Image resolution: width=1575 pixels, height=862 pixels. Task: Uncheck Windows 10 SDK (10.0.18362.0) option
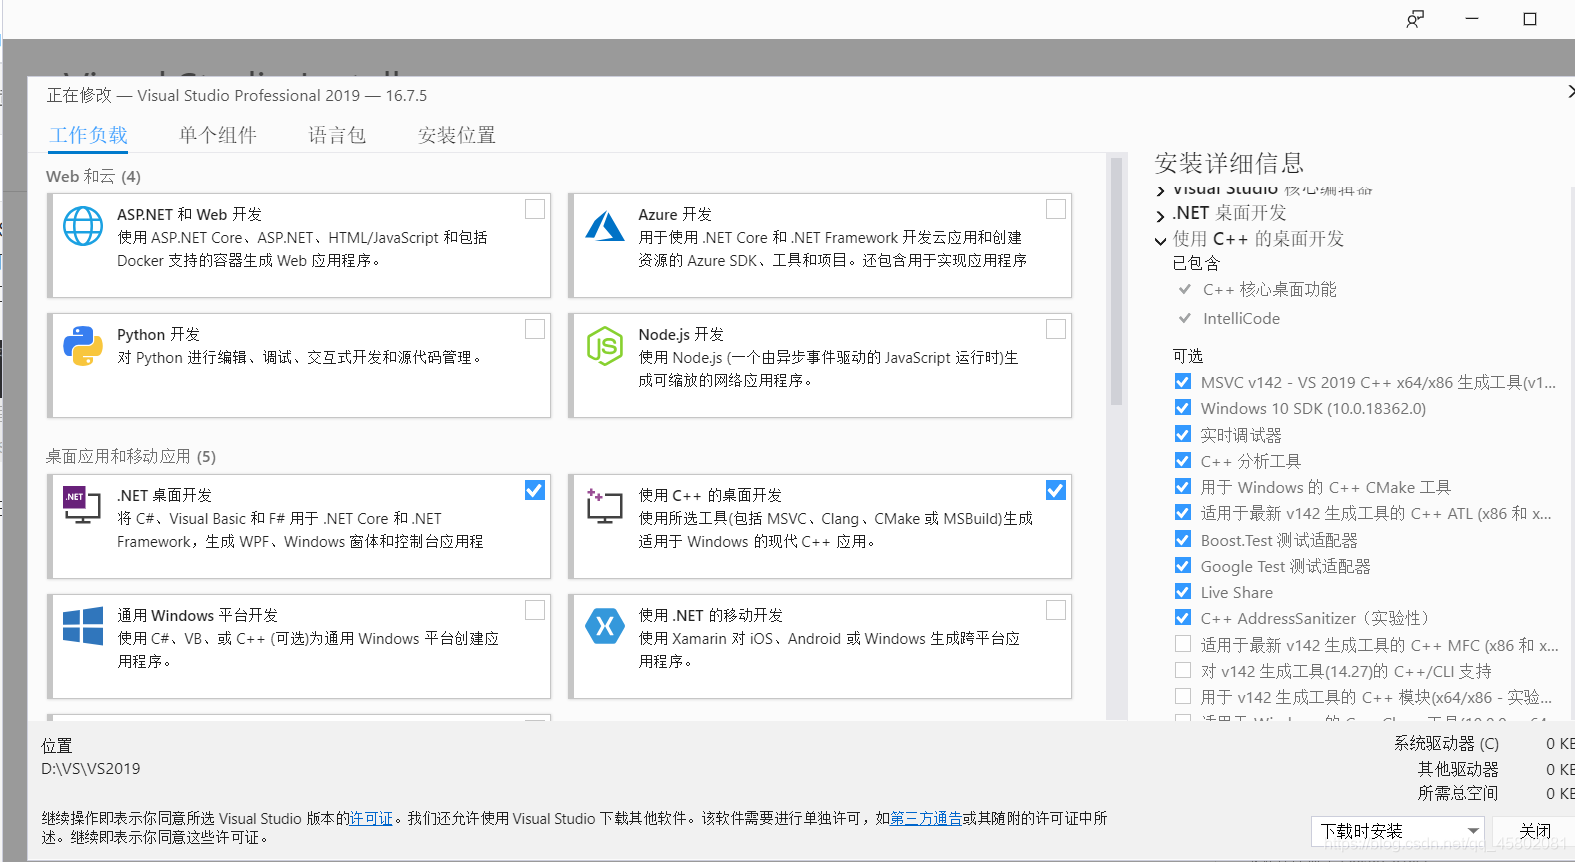point(1183,407)
